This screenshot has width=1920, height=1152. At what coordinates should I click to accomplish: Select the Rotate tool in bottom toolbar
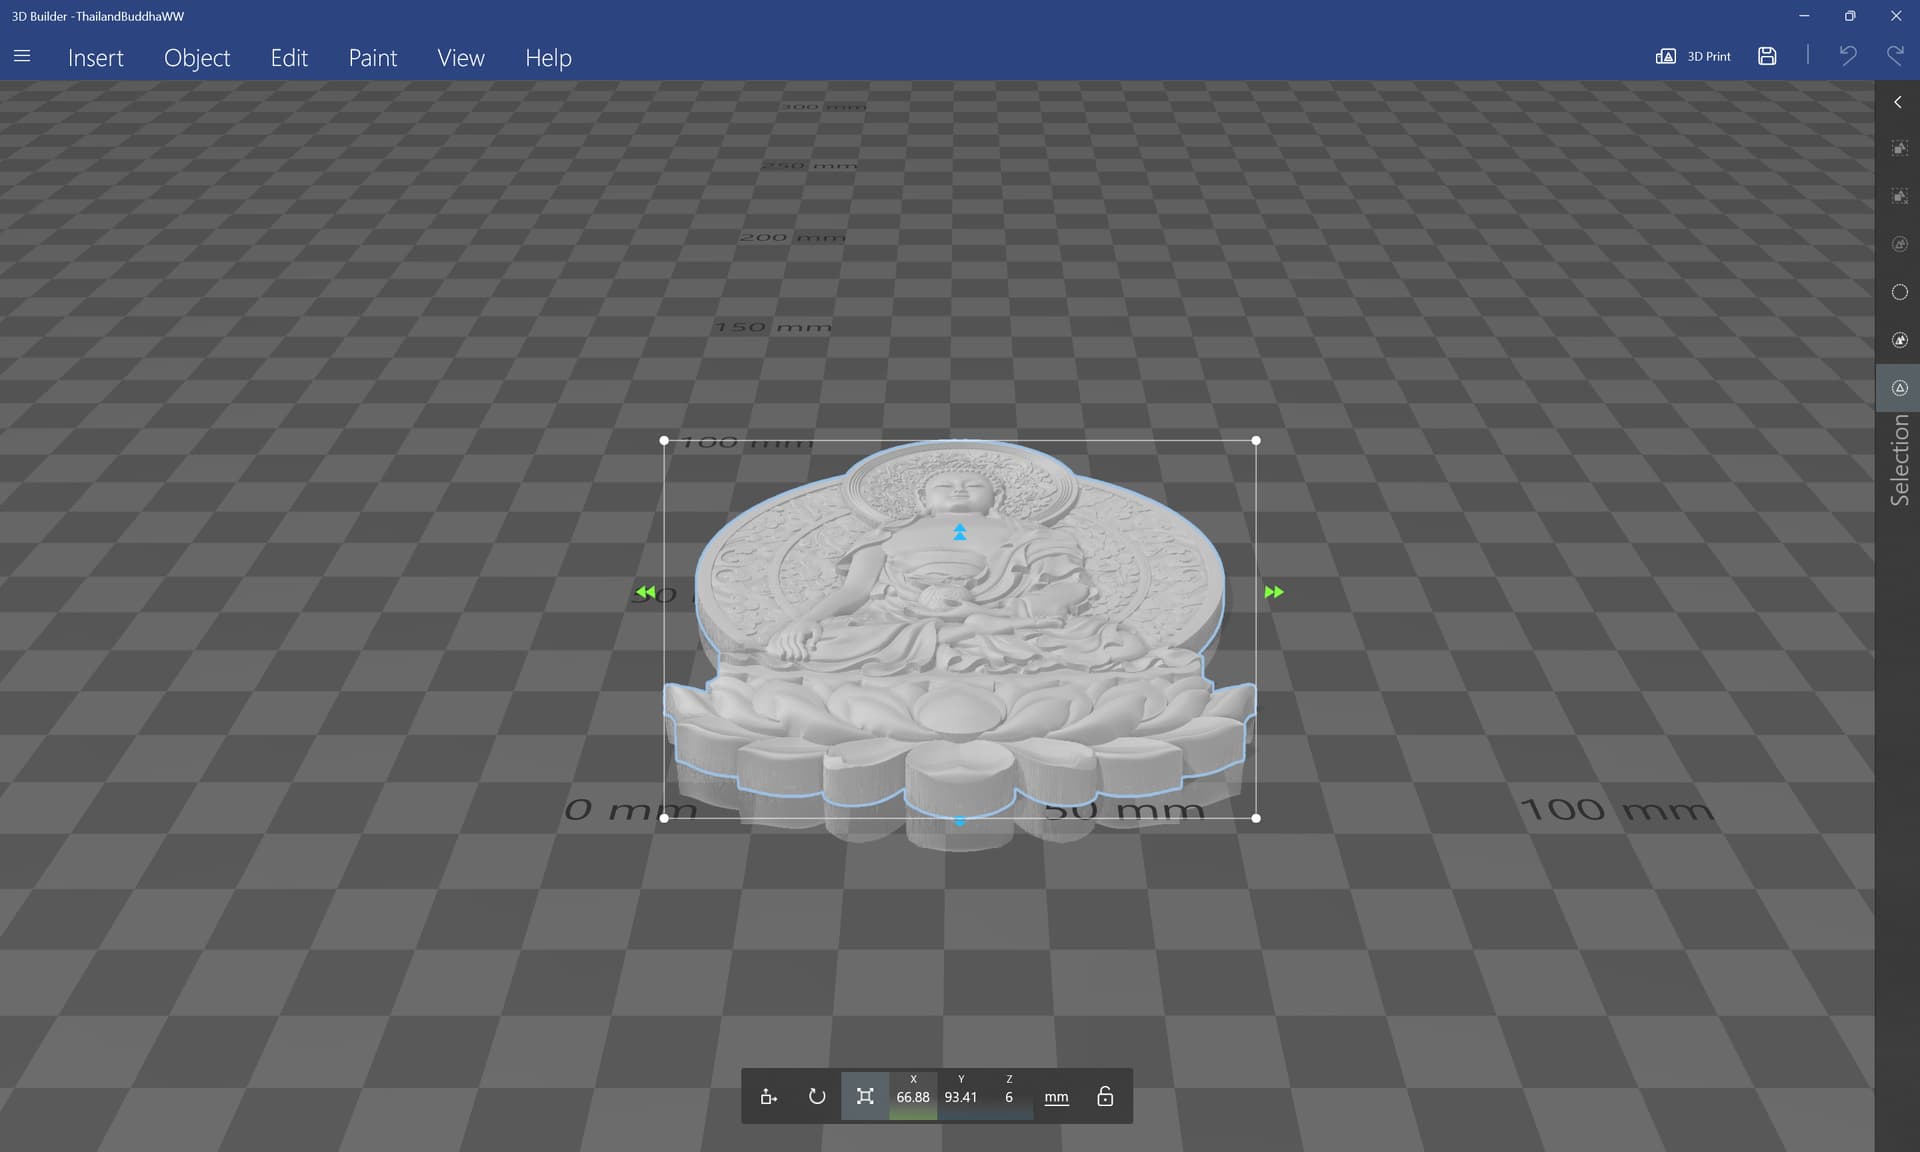[816, 1097]
